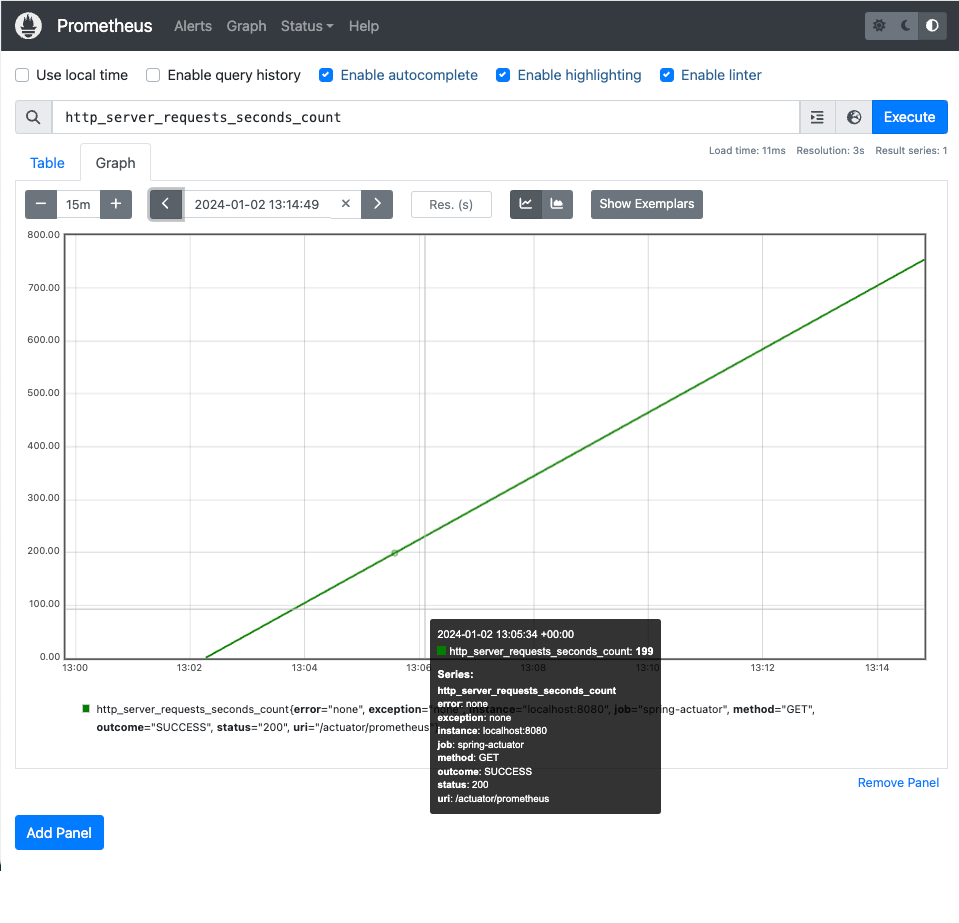959x923 pixels.
Task: Toggle Use local time checkbox
Action: click(x=22, y=75)
